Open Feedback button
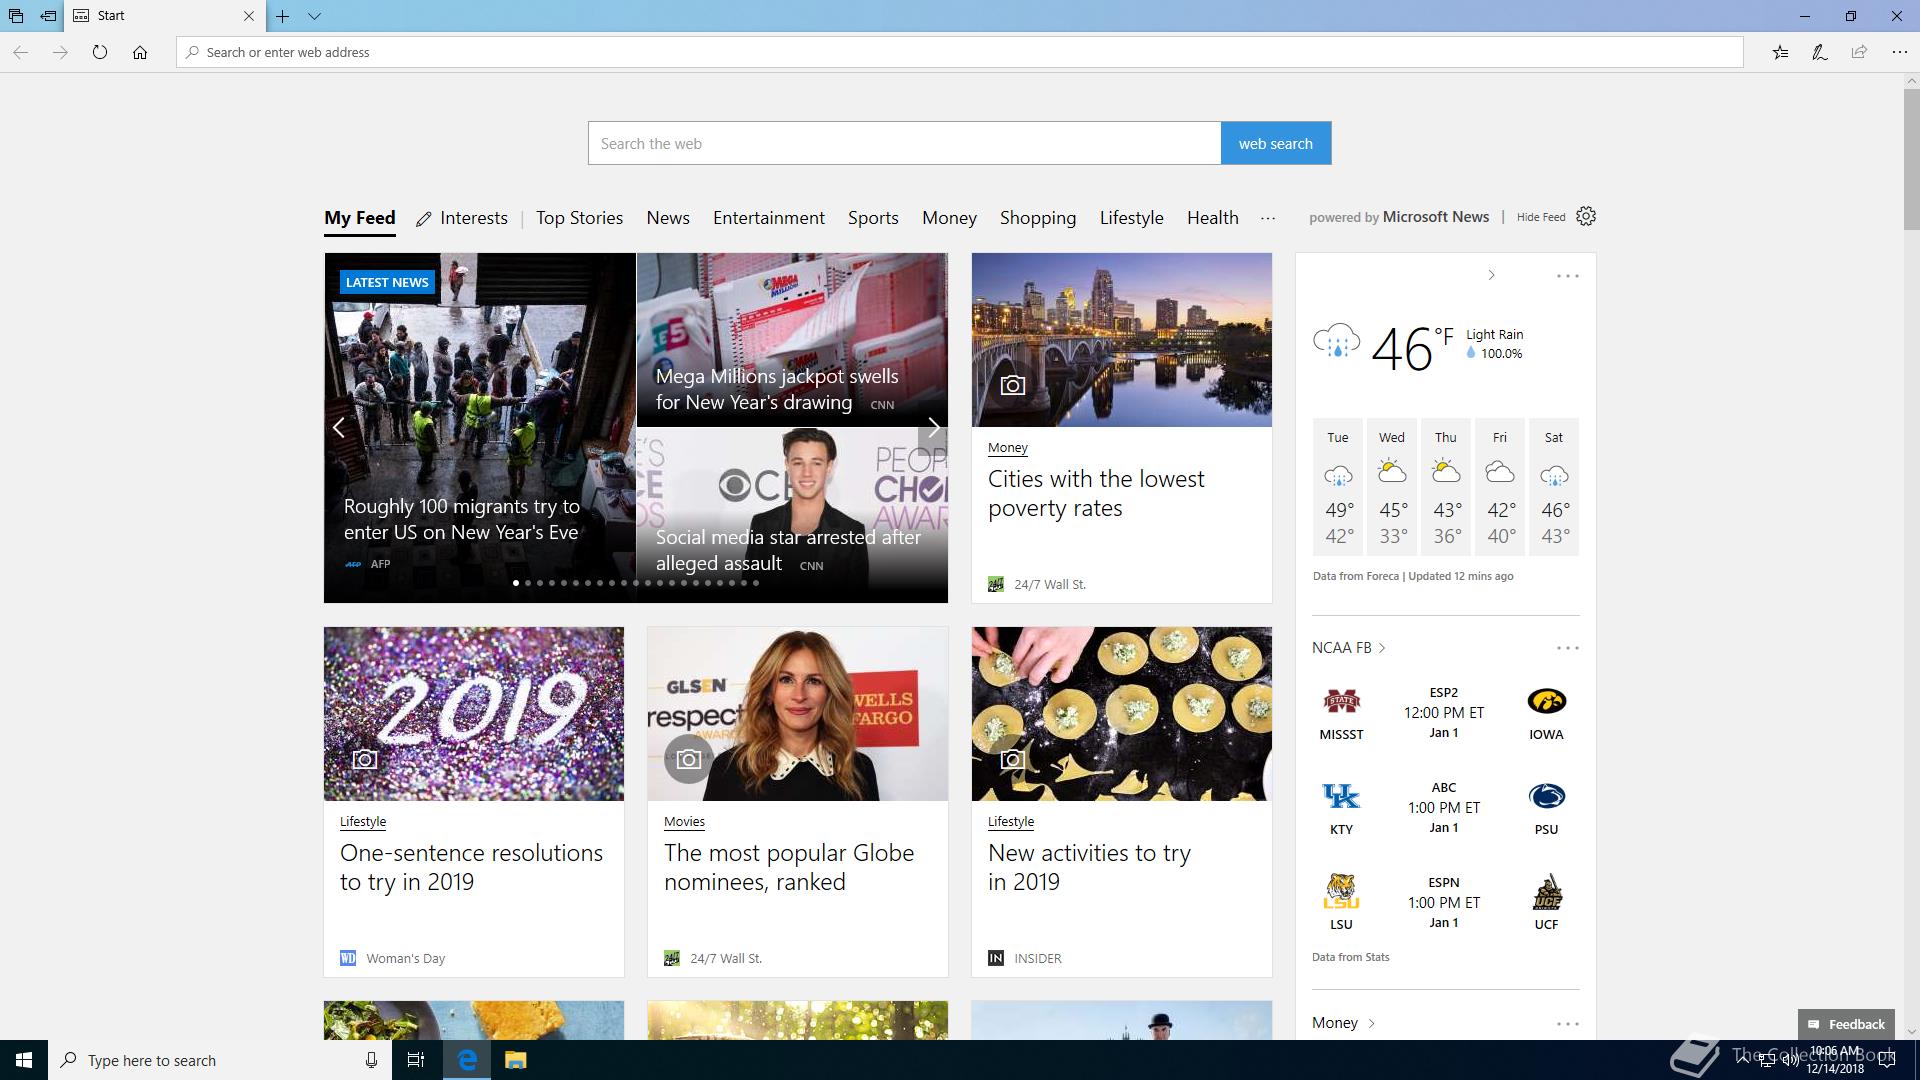The height and width of the screenshot is (1080, 1920). (x=1846, y=1024)
